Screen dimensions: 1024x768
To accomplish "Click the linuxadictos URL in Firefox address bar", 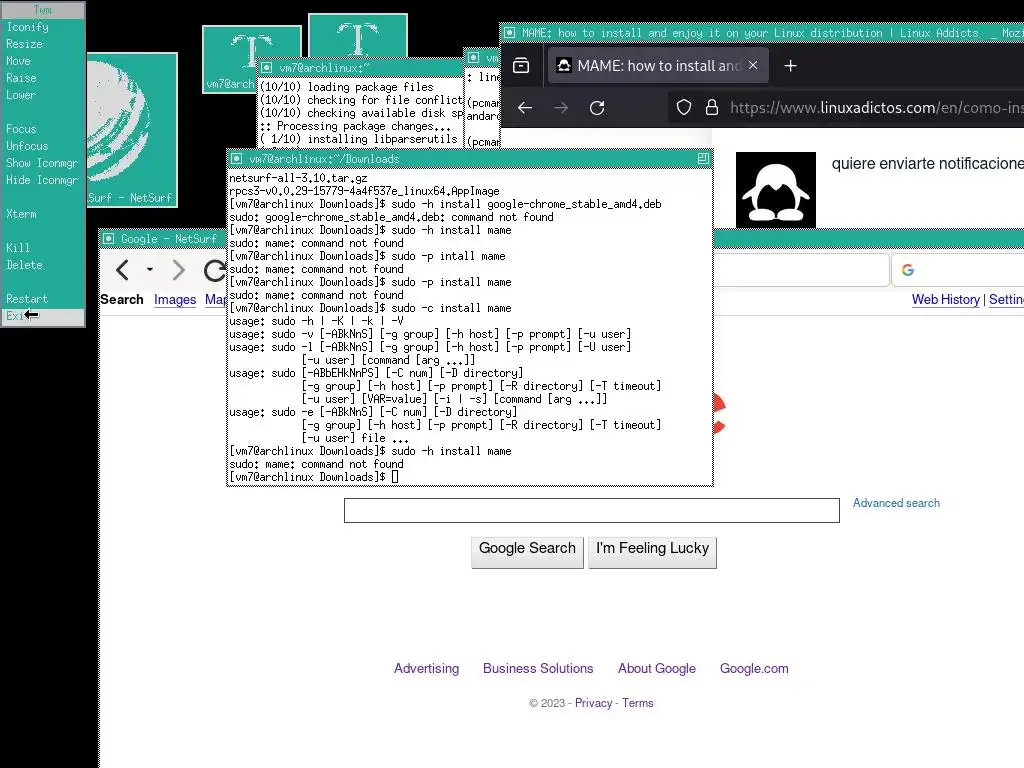I will 876,108.
